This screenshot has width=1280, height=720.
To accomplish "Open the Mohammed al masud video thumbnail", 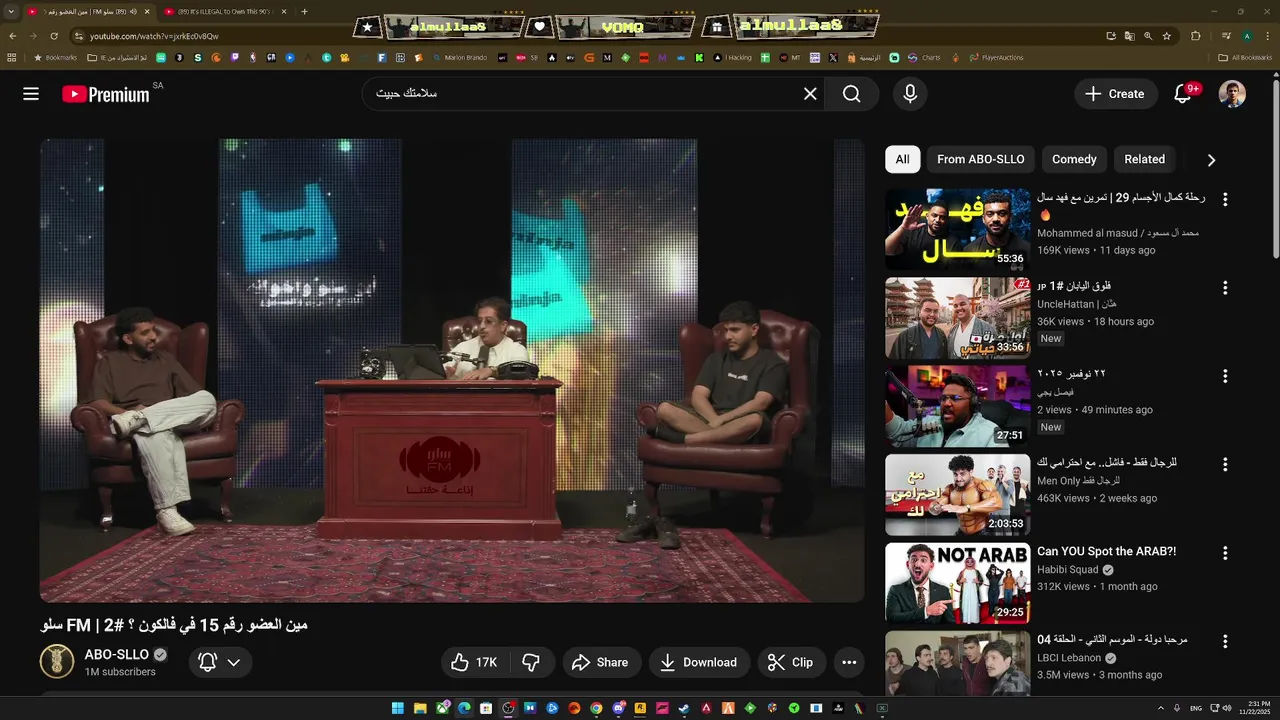I will click(957, 229).
